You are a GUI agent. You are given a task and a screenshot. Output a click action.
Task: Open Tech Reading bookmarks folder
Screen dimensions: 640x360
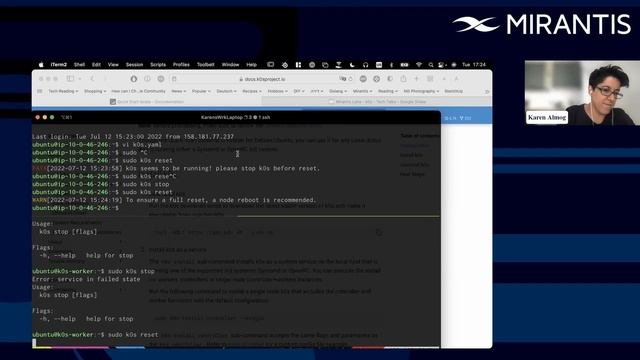(63, 91)
